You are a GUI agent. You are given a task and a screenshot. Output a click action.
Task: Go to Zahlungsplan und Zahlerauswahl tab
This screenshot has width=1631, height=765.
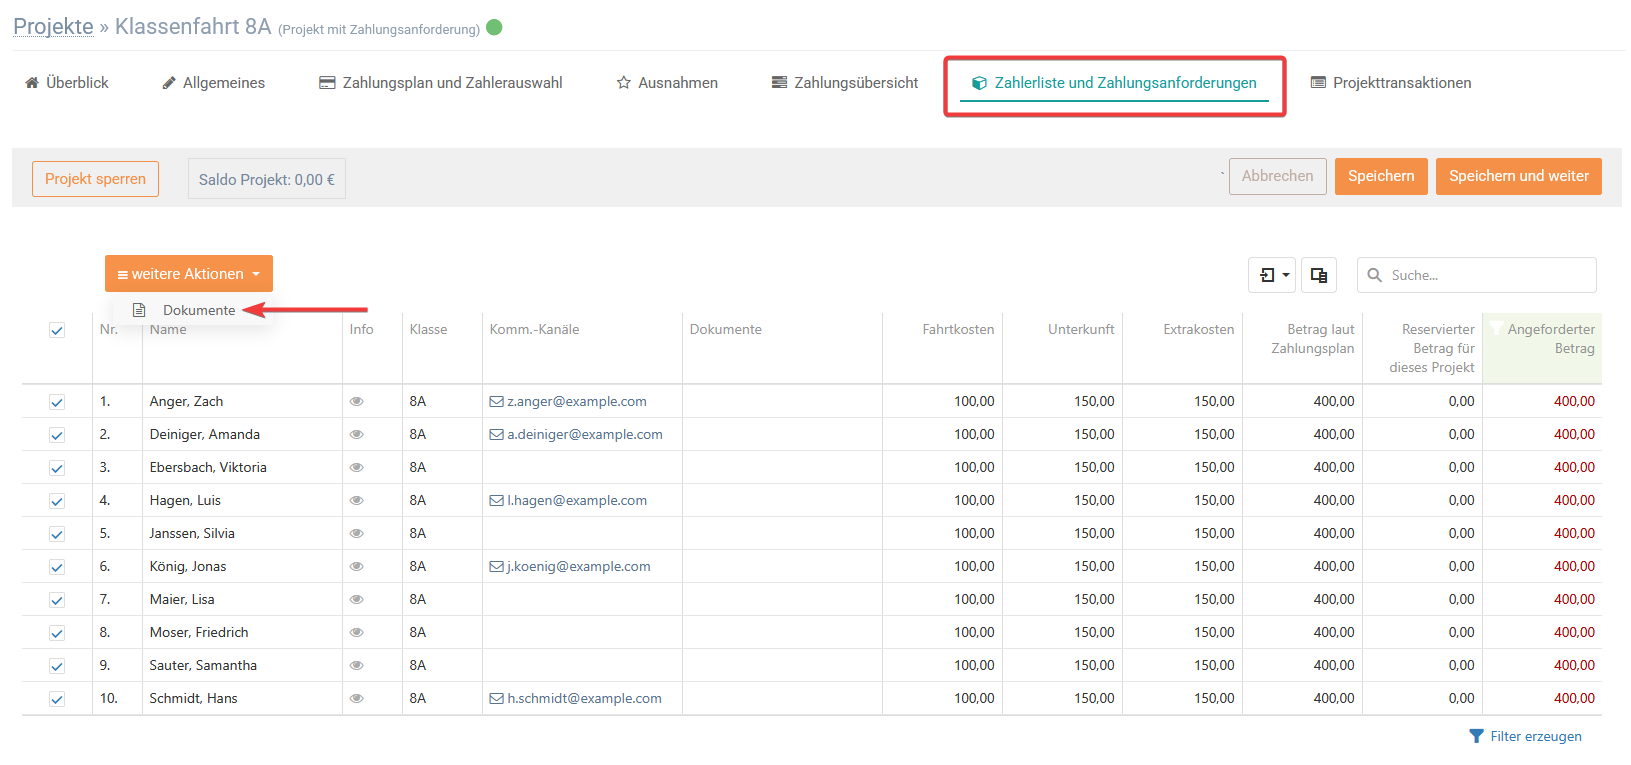[x=441, y=83]
